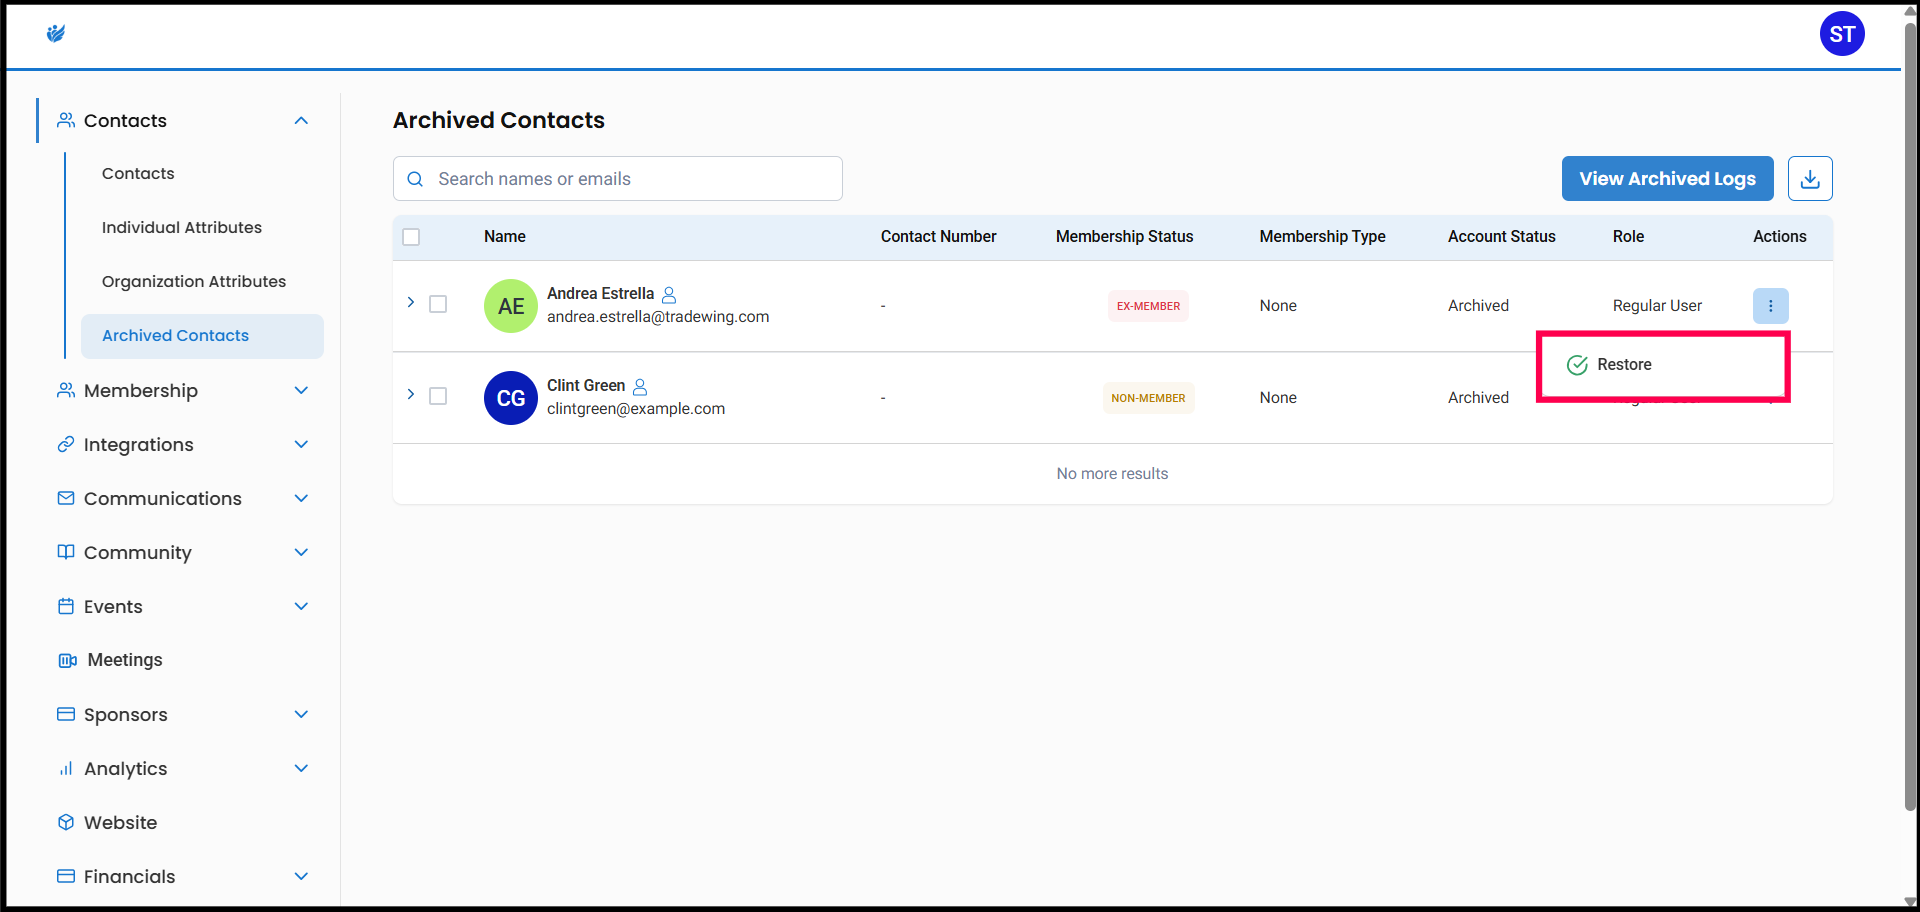Viewport: 1920px width, 912px height.
Task: Open Organization Attributes in sidebar
Action: (194, 281)
